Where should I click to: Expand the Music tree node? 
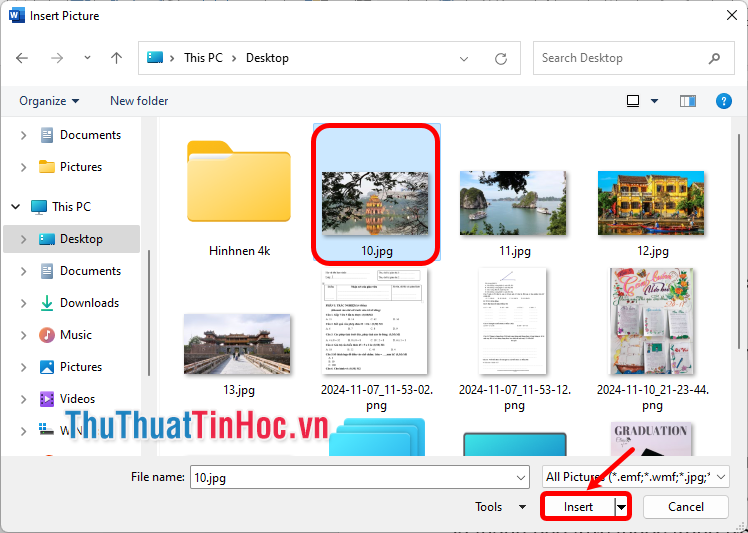point(23,335)
